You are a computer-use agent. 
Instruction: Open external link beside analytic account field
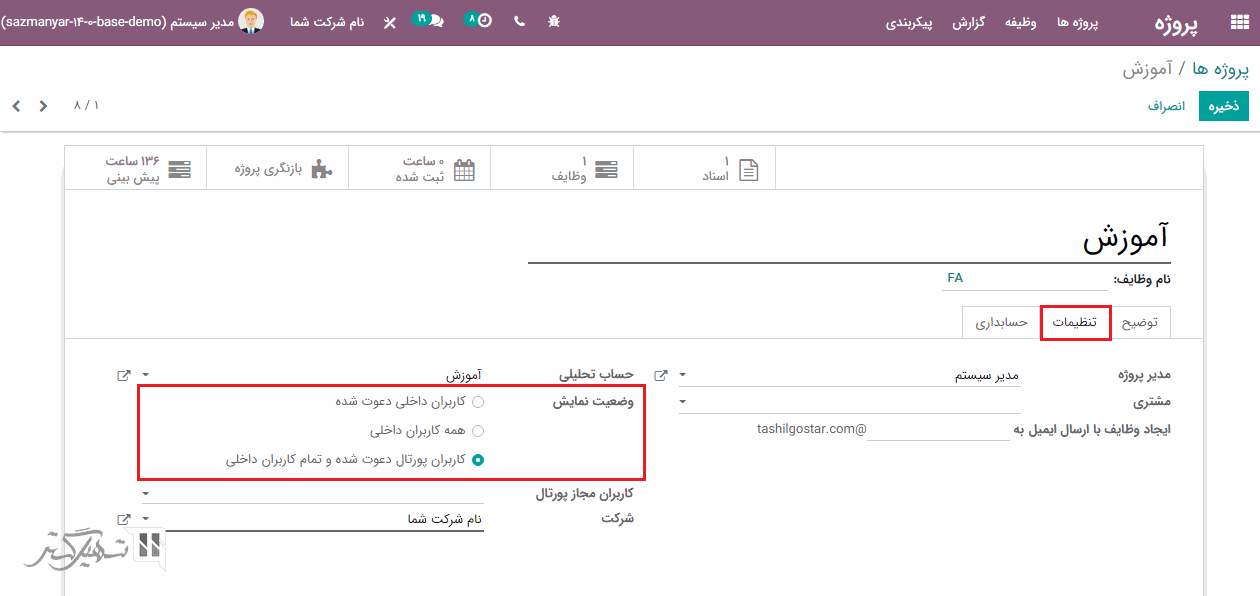point(123,375)
